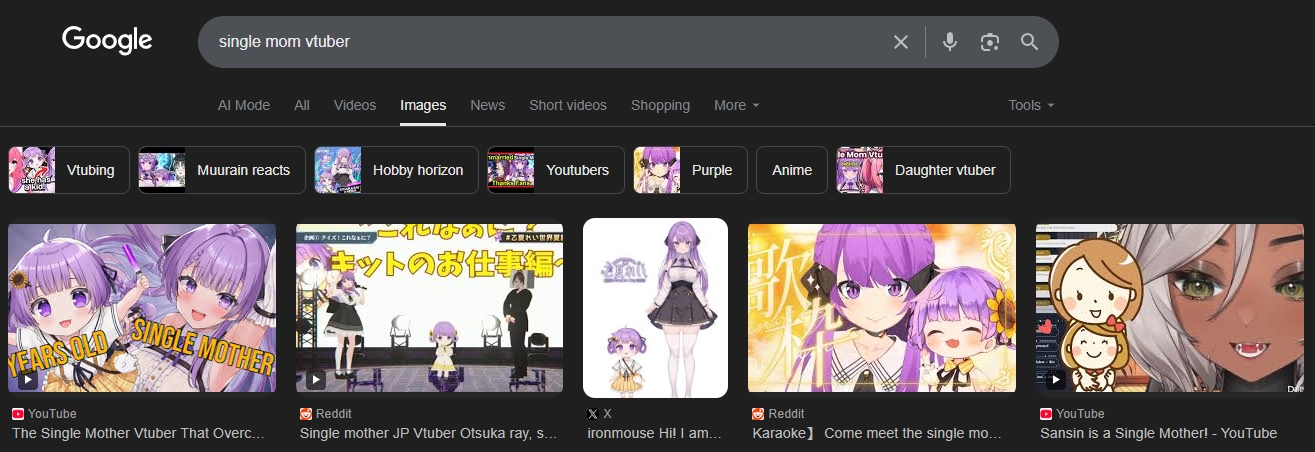
Task: Click Reddit icon under Otsuka ray result
Action: pos(306,414)
